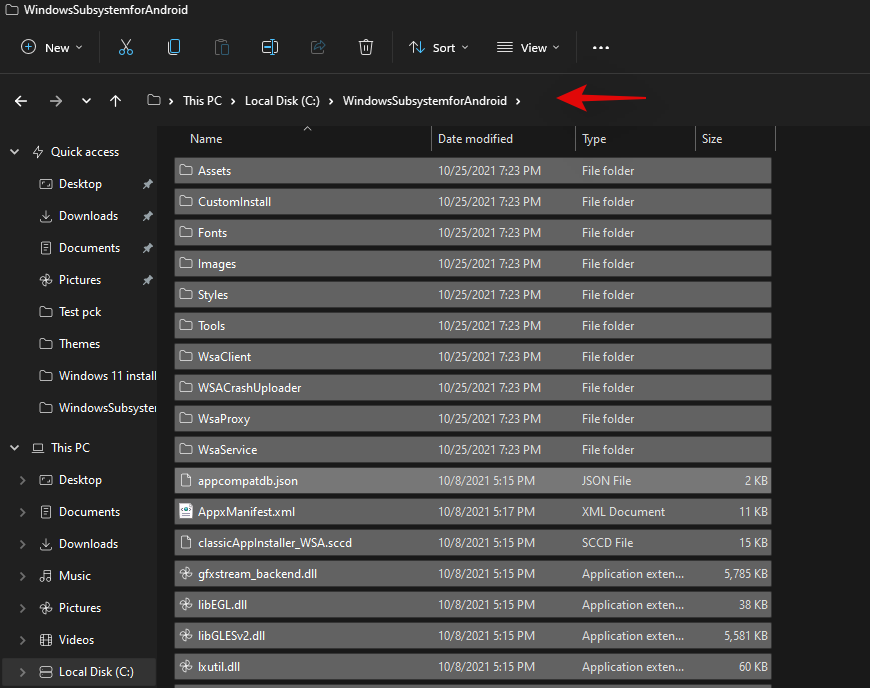
Task: Expand Local Disk (C:) in navigation pane
Action: tap(23, 672)
